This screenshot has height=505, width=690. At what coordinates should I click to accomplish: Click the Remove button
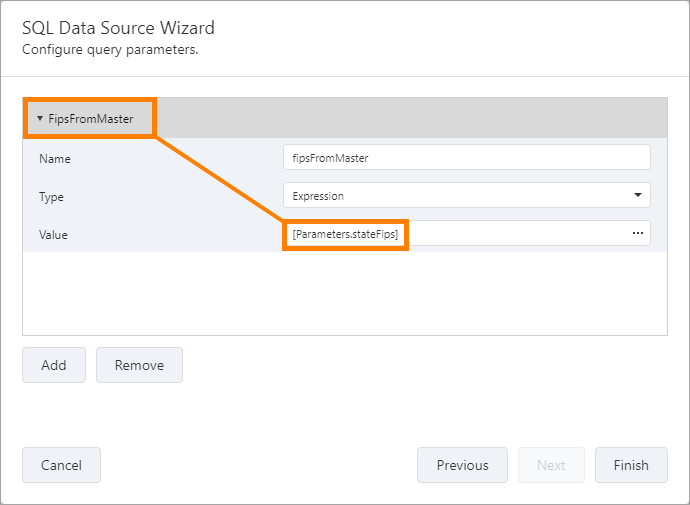139,365
